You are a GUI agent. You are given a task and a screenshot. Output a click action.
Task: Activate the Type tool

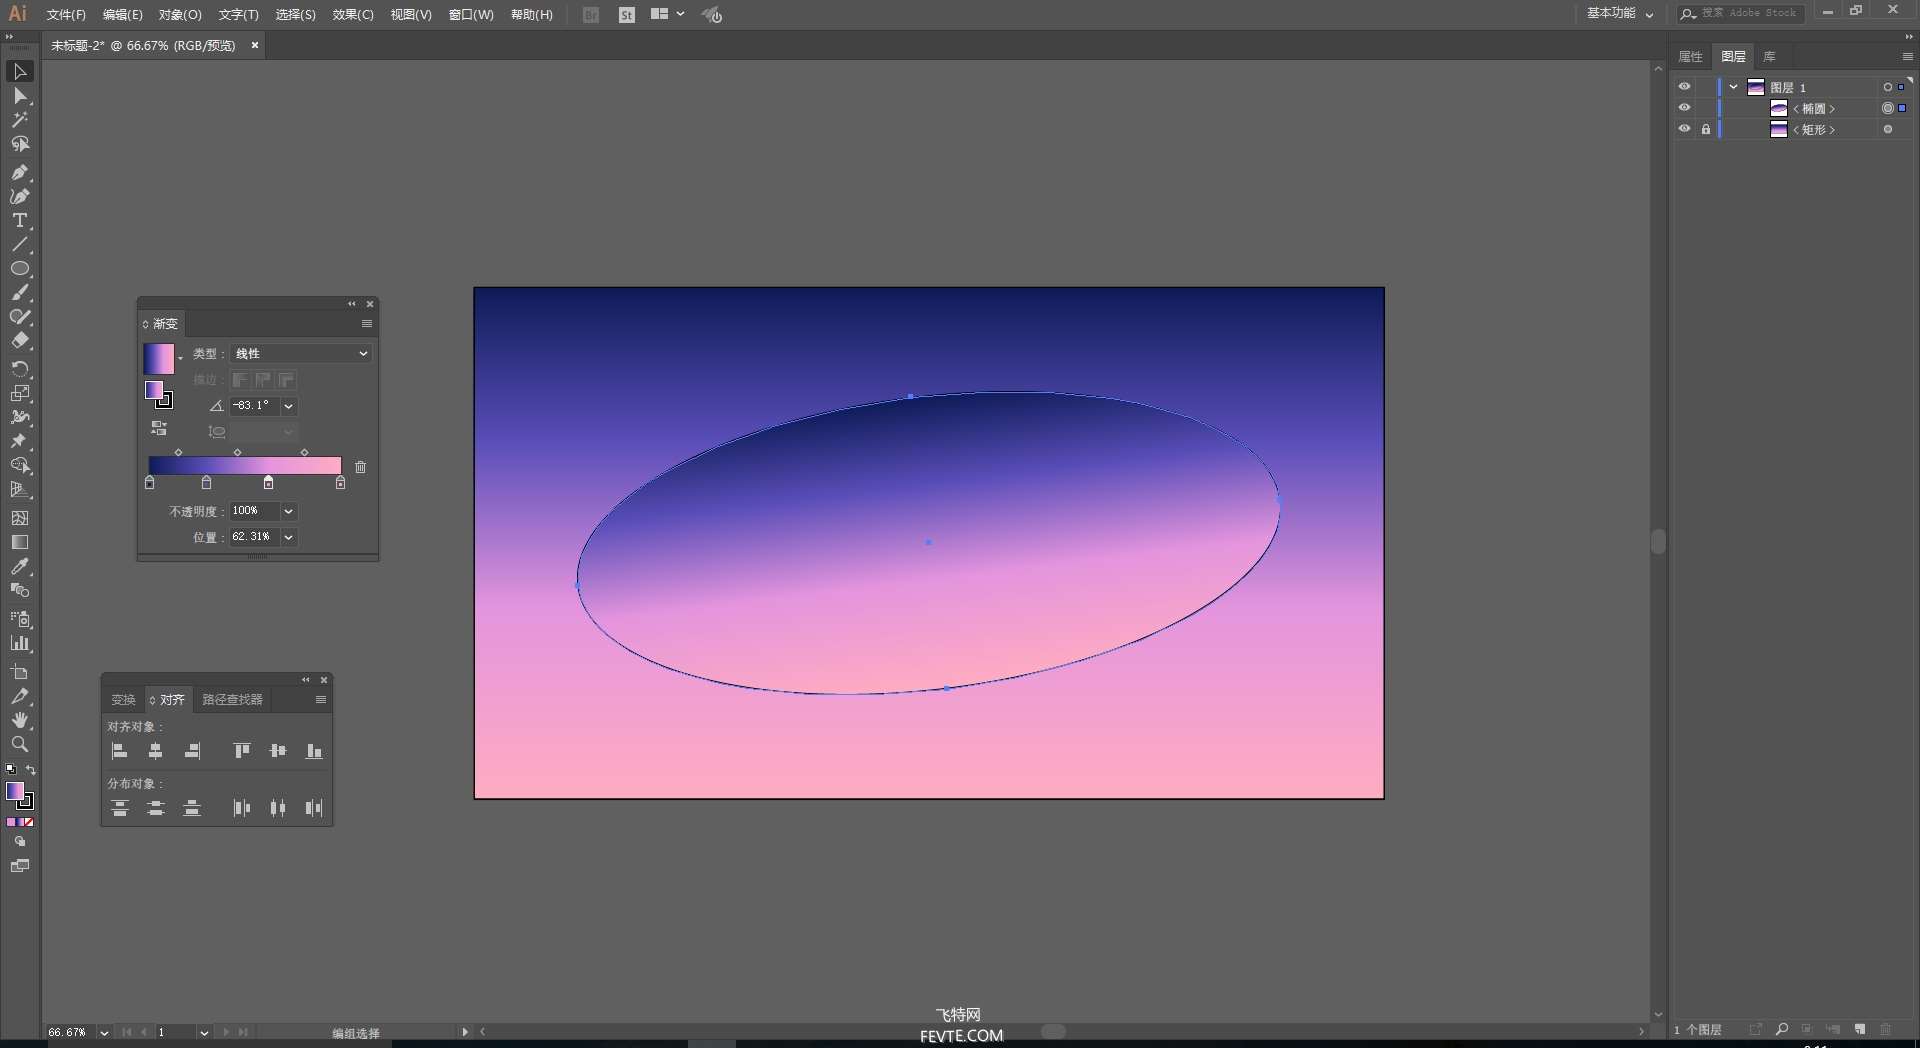(x=19, y=221)
